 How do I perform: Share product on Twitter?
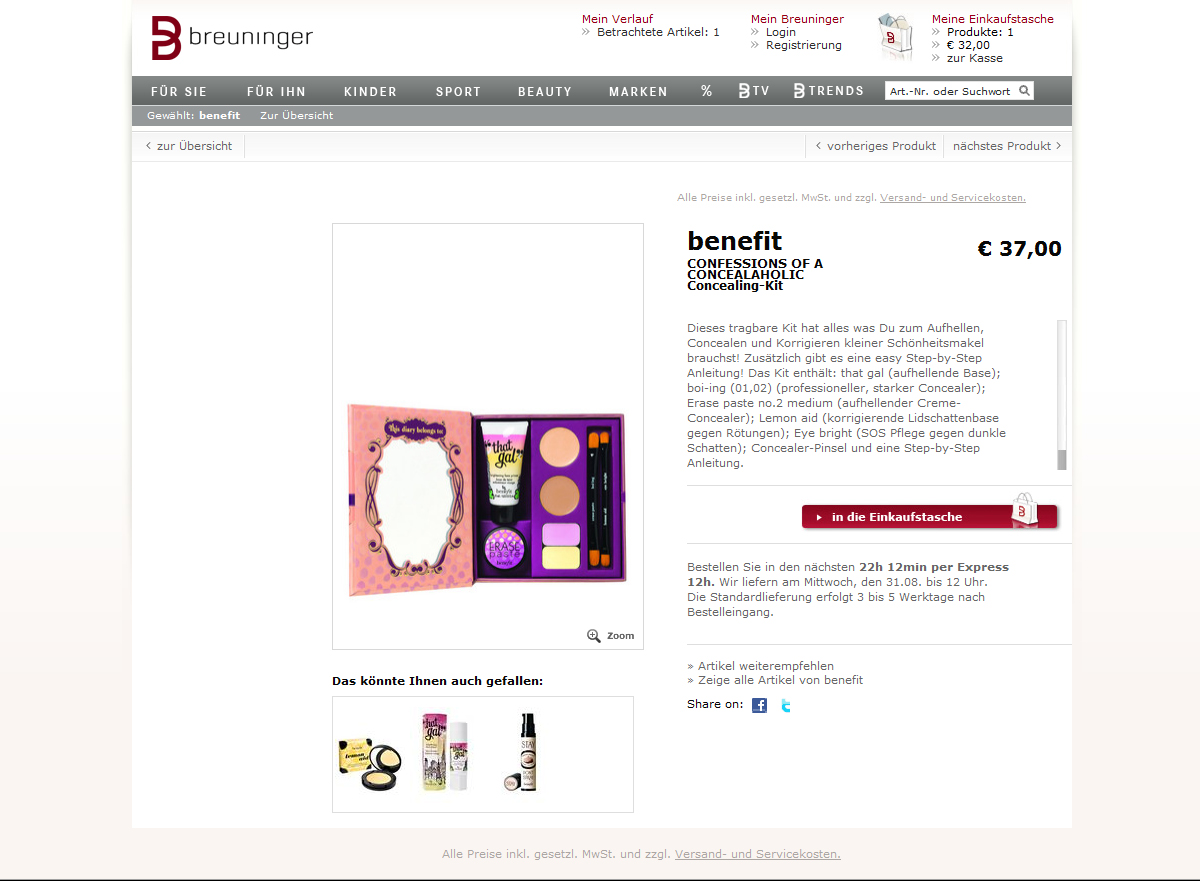pos(786,705)
